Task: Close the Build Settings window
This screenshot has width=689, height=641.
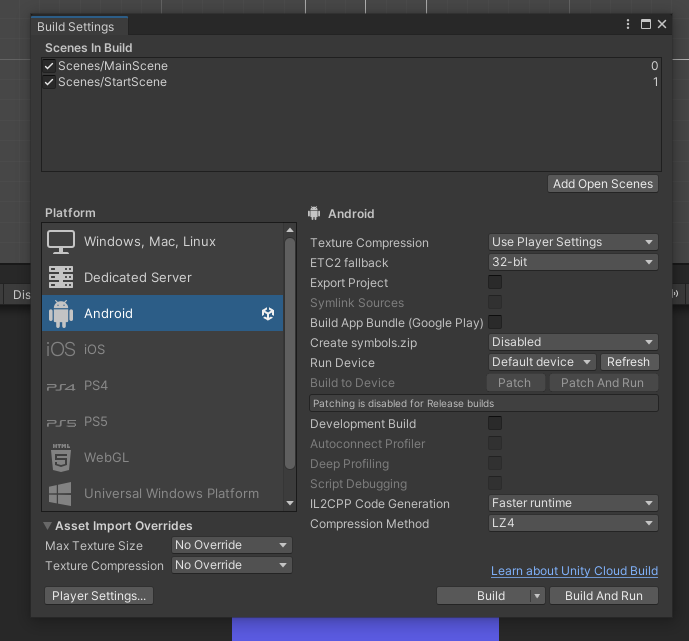Action: [x=662, y=24]
